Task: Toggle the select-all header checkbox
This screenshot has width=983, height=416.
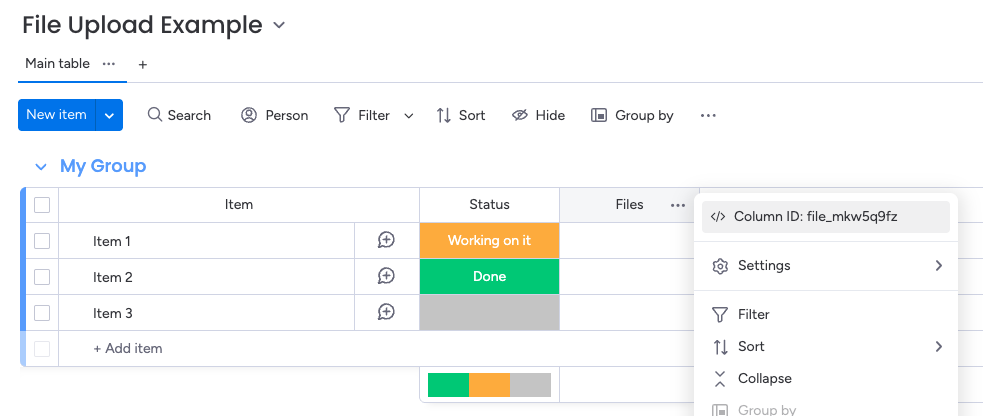Action: (x=42, y=205)
